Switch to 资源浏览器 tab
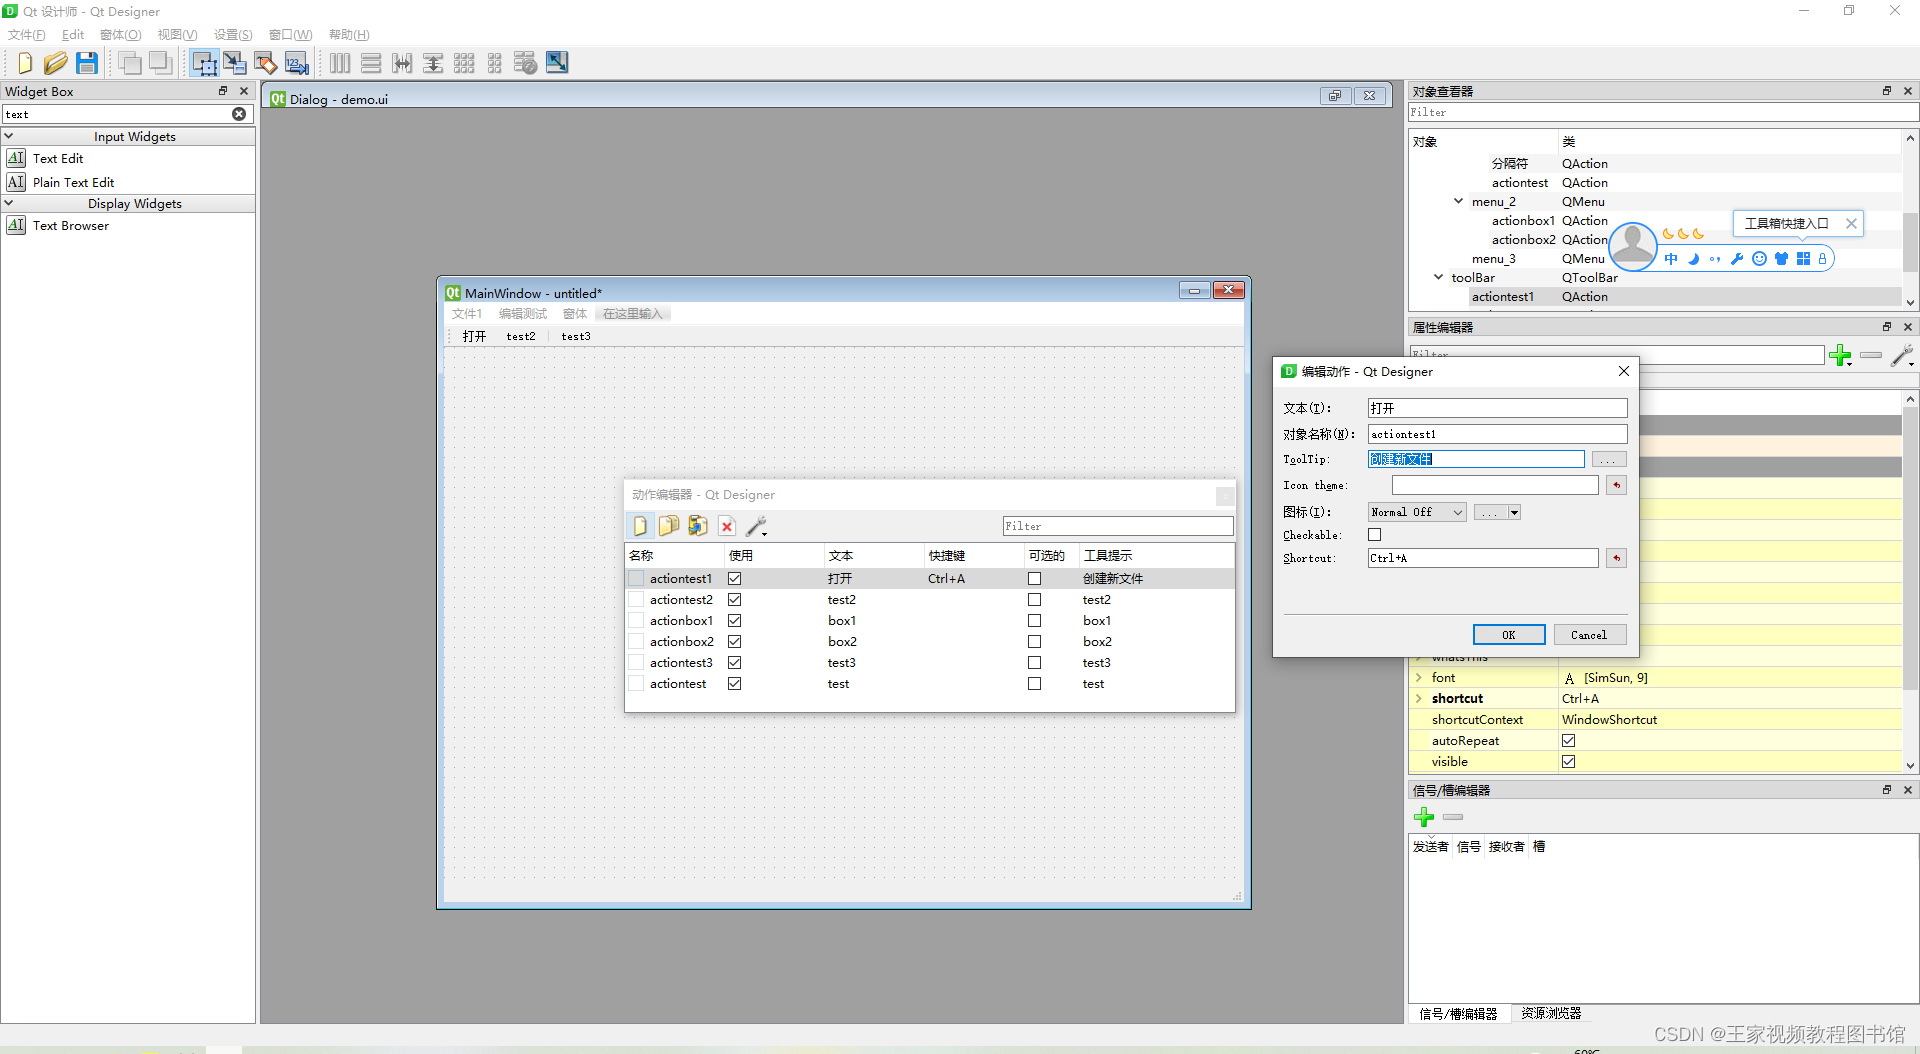This screenshot has height=1054, width=1920. pyautogui.click(x=1551, y=1013)
